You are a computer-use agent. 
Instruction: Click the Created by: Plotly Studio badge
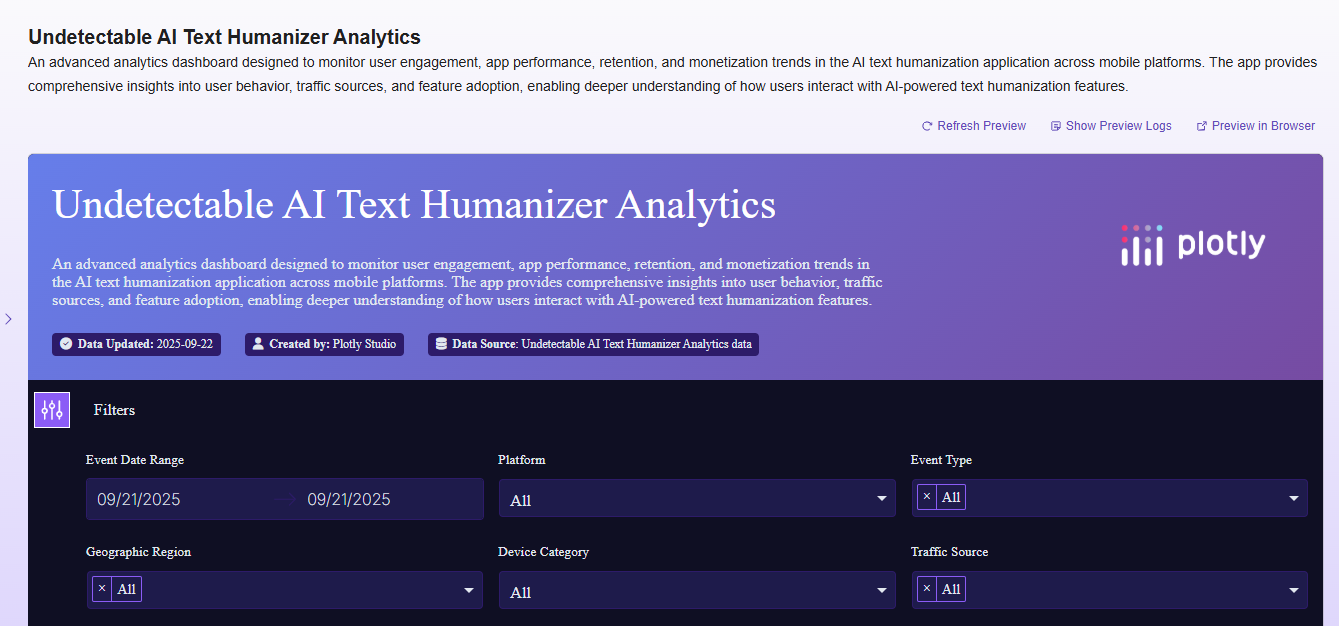click(x=324, y=344)
